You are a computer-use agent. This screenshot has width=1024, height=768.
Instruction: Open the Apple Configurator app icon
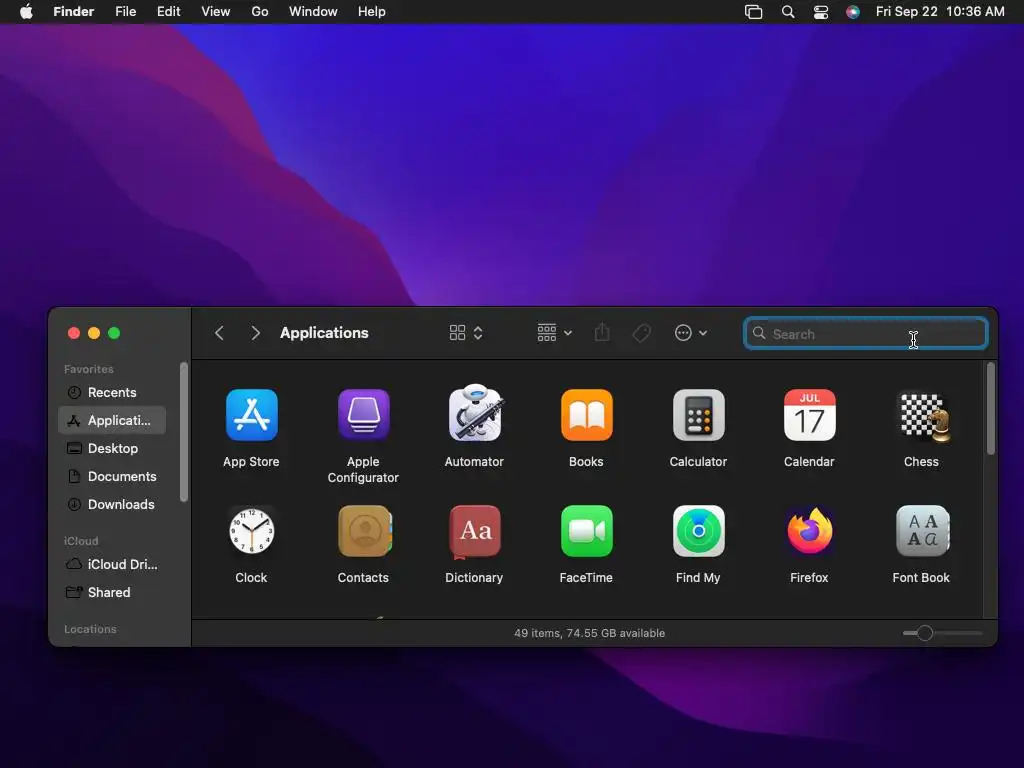(x=364, y=415)
